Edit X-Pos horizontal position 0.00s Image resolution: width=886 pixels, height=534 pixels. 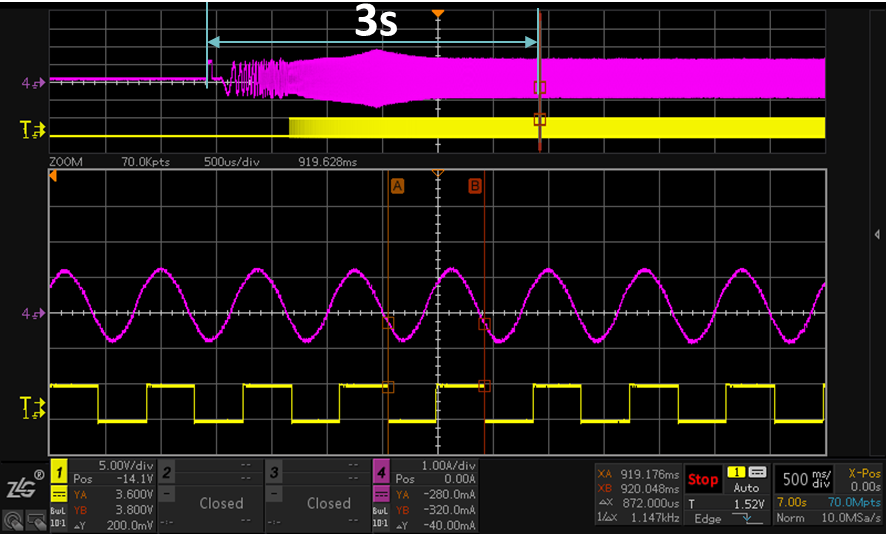864,480
